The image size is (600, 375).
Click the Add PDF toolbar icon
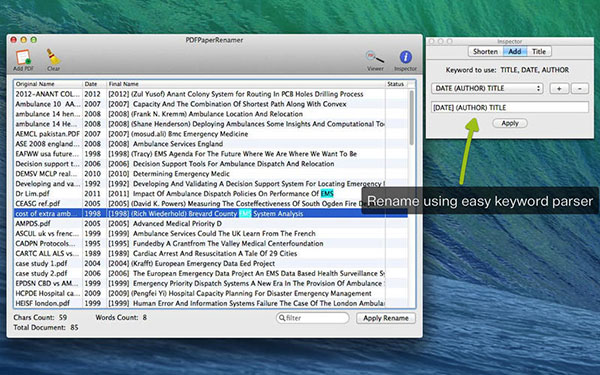click(23, 58)
